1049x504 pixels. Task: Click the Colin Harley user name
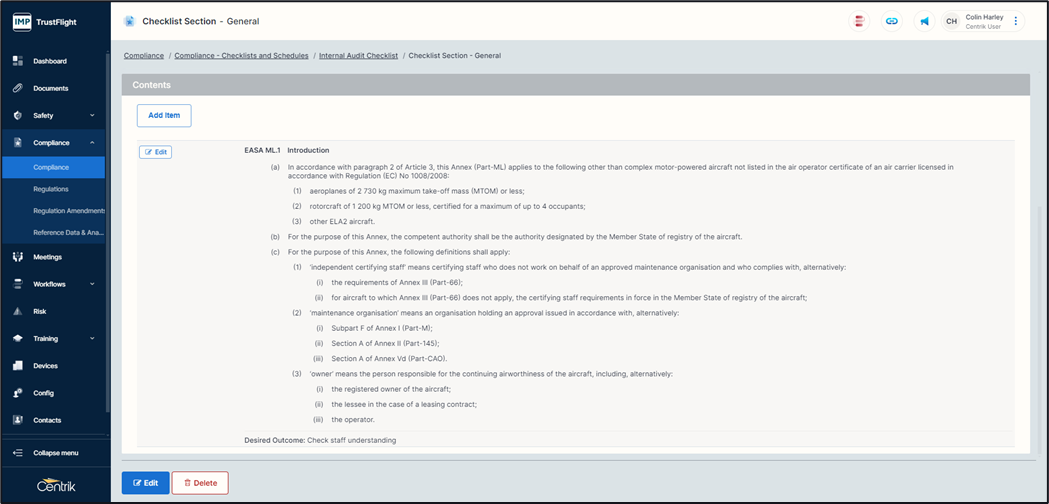[x=984, y=17]
